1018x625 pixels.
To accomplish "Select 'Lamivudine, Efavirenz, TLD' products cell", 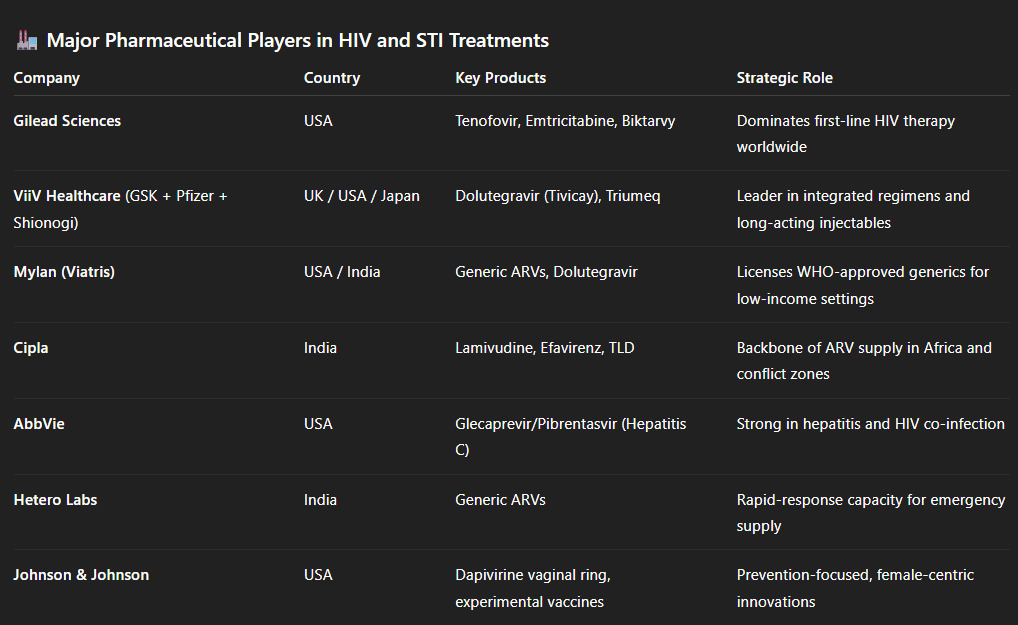I will click(x=545, y=348).
